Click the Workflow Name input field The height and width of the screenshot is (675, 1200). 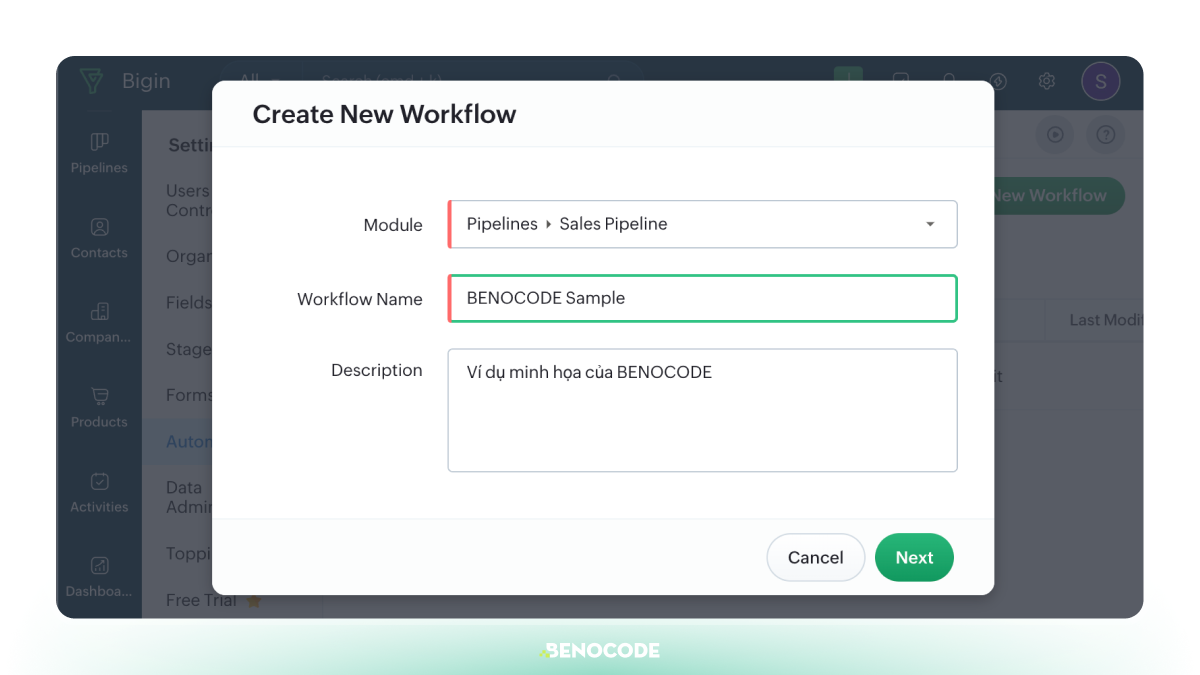click(702, 298)
